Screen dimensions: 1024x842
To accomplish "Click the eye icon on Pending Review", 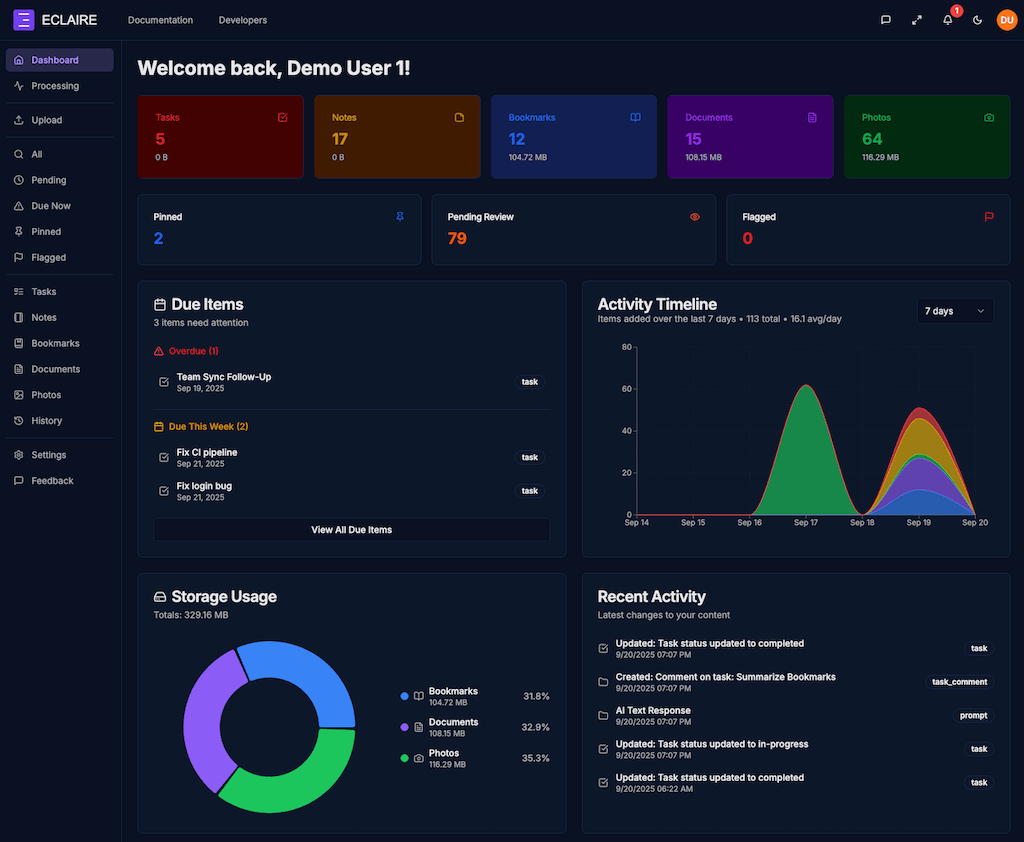I will click(x=695, y=216).
